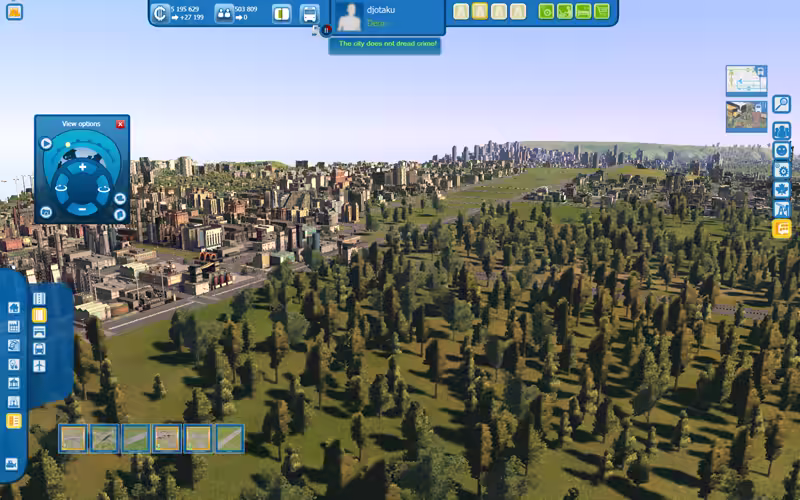Click the upper-right round view icon in View options
Viewport: 800px width, 500px height.
(120, 198)
